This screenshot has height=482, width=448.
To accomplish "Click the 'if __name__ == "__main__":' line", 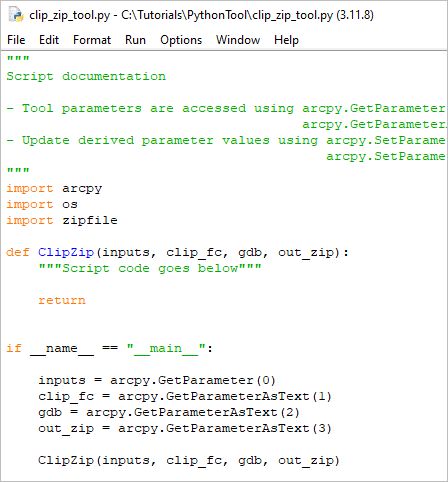I will pyautogui.click(x=110, y=349).
